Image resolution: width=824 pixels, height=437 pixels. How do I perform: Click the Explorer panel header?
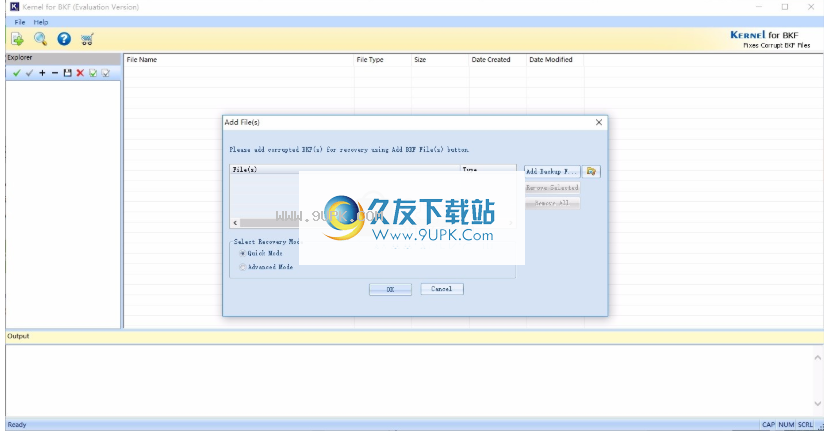[x=63, y=58]
